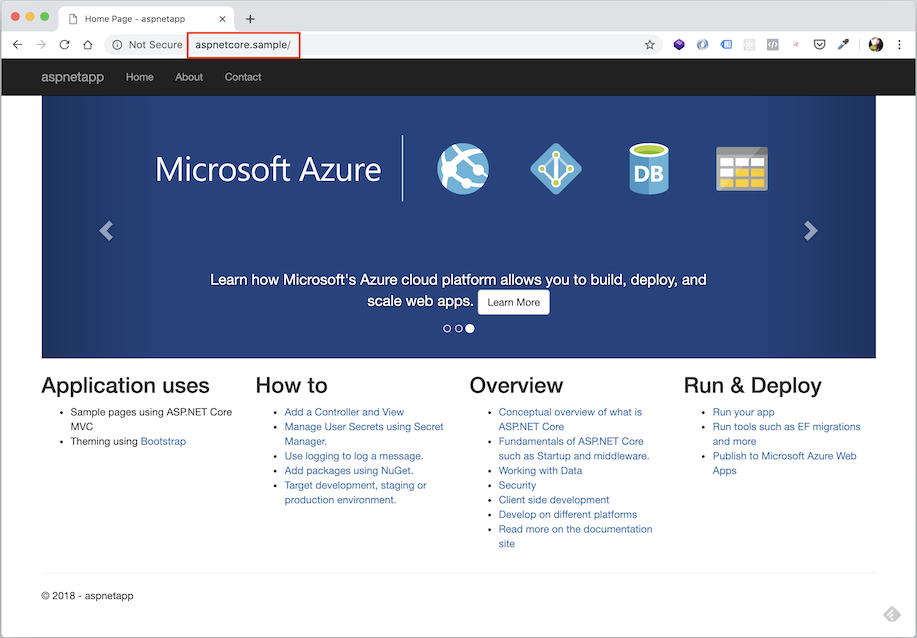
Task: Activate the eyedropper color picker extension
Action: [843, 44]
